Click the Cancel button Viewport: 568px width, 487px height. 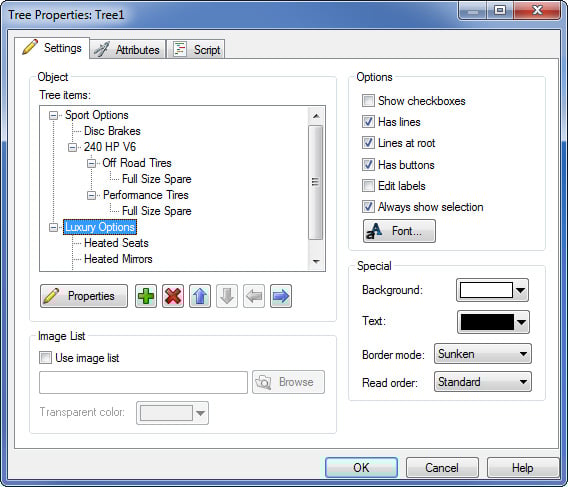point(442,467)
